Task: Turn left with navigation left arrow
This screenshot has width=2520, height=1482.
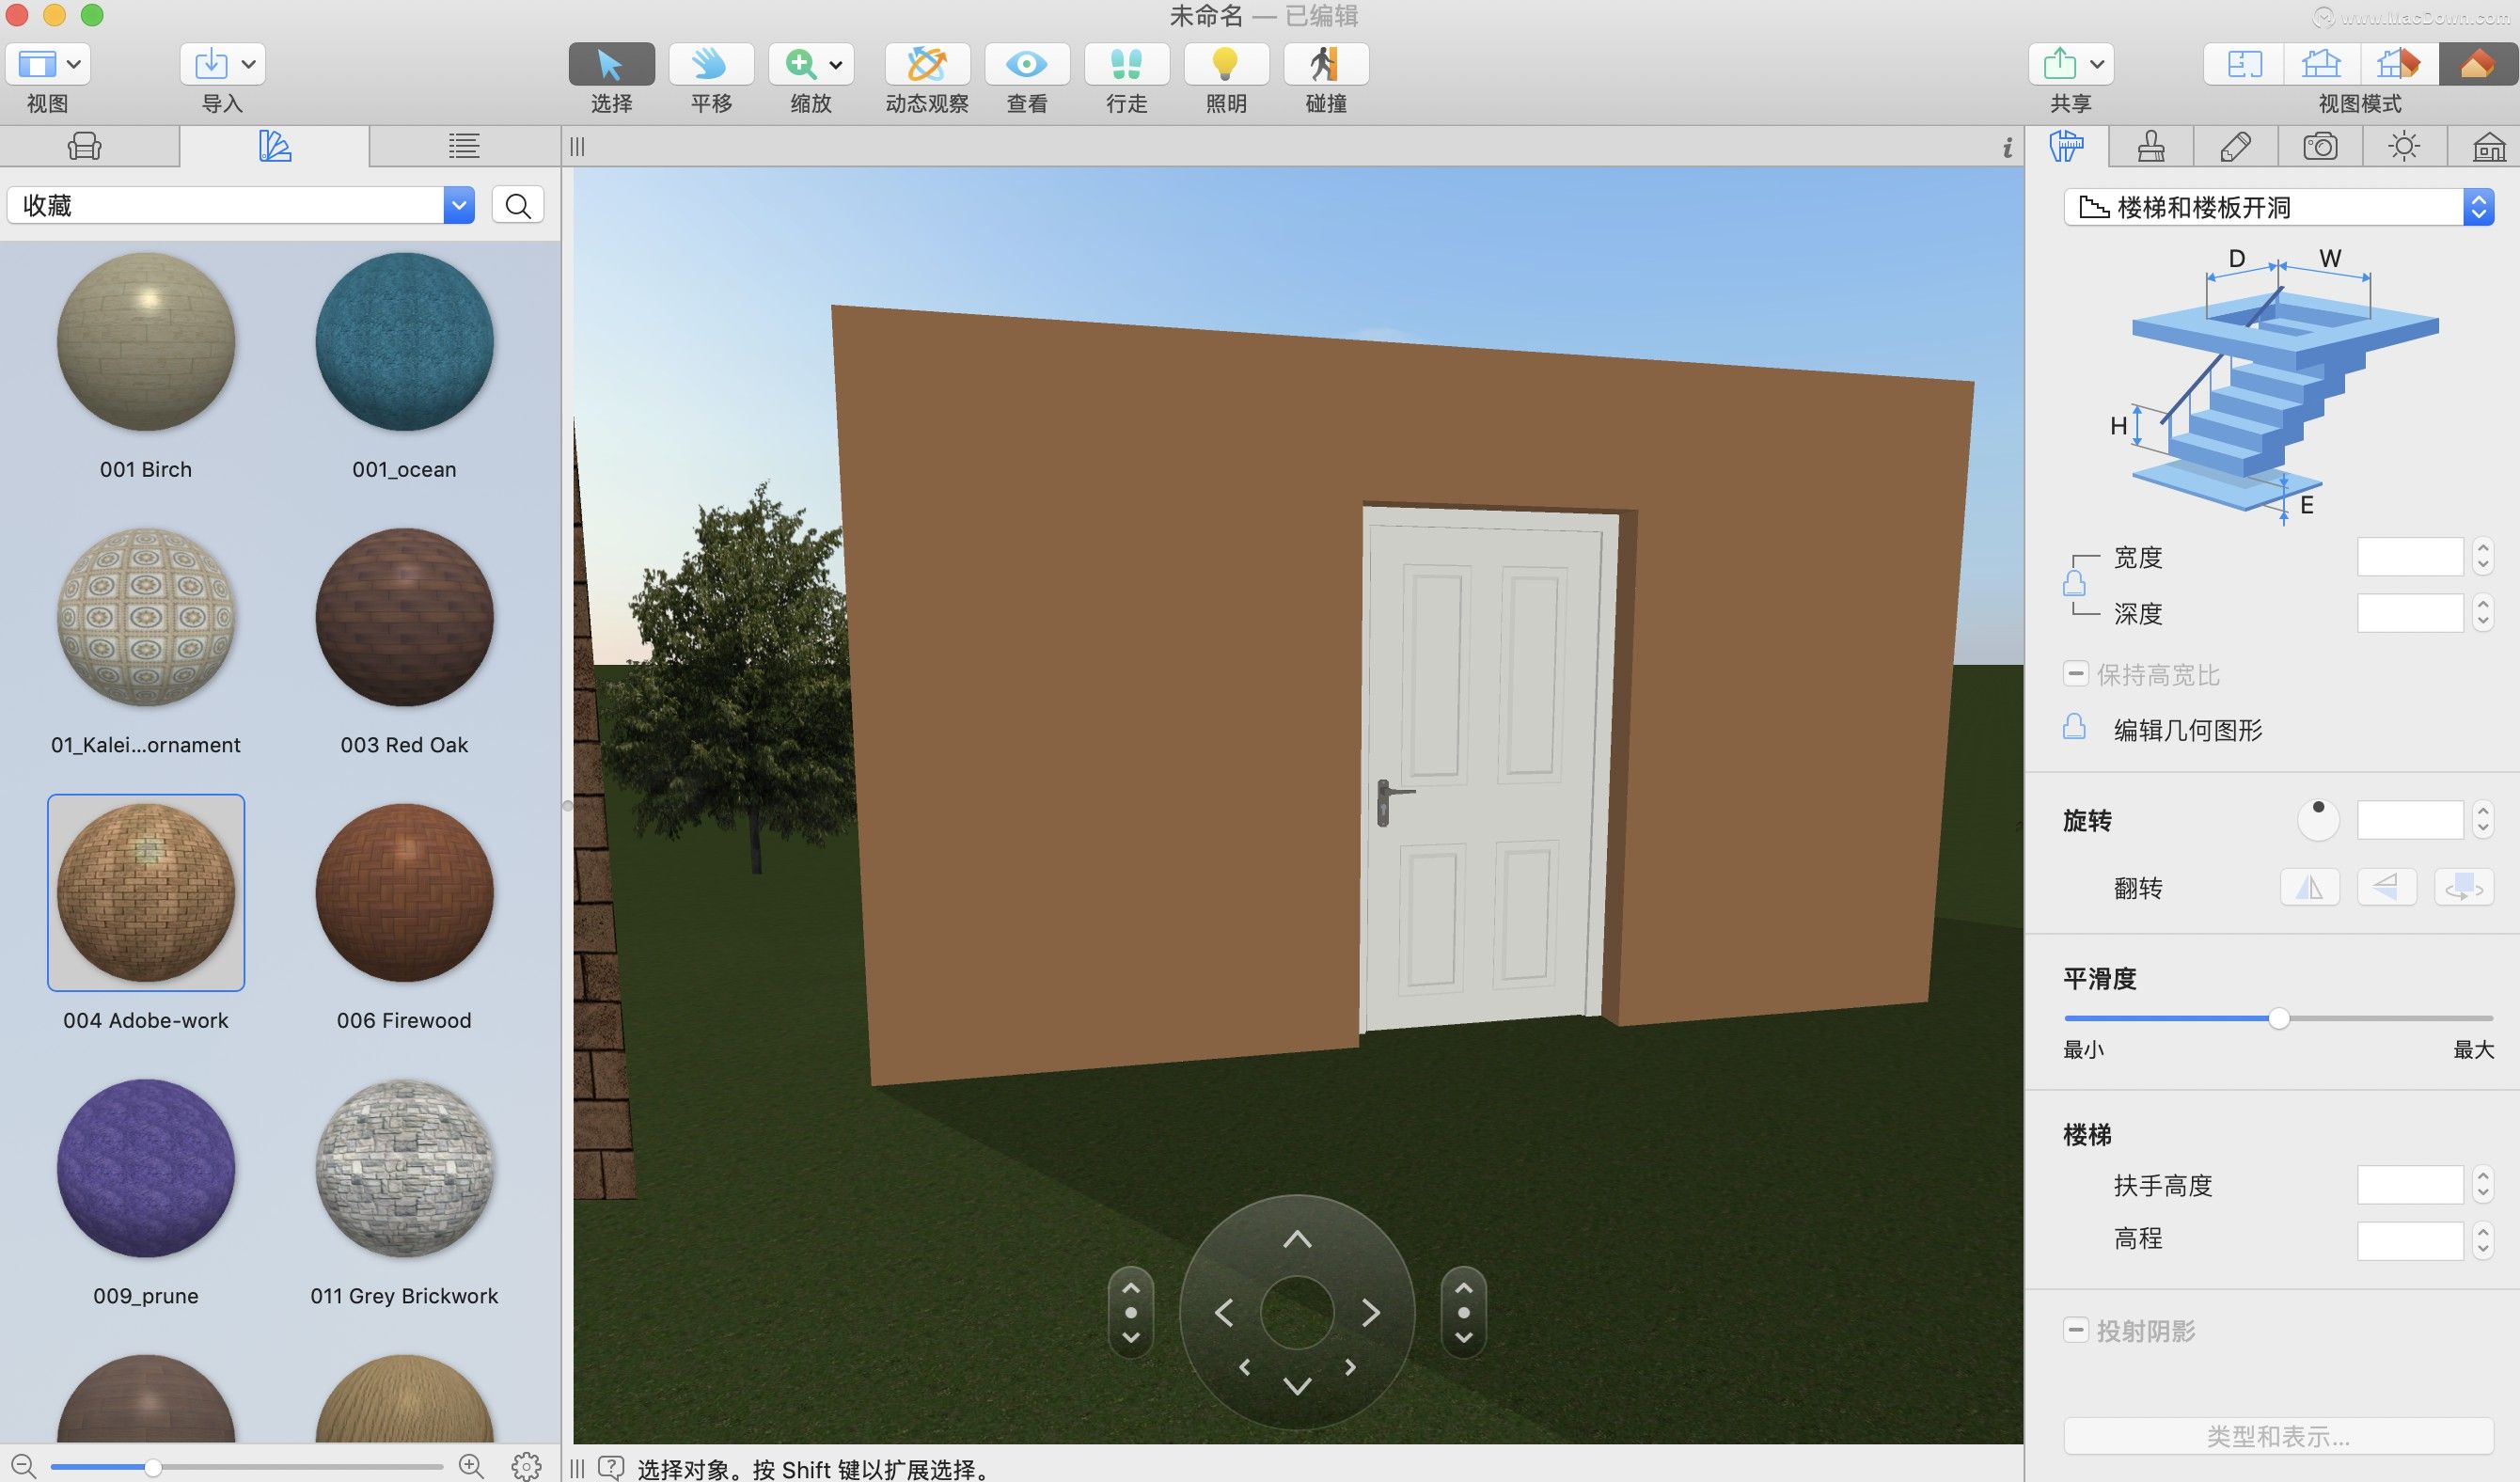Action: (1223, 1312)
